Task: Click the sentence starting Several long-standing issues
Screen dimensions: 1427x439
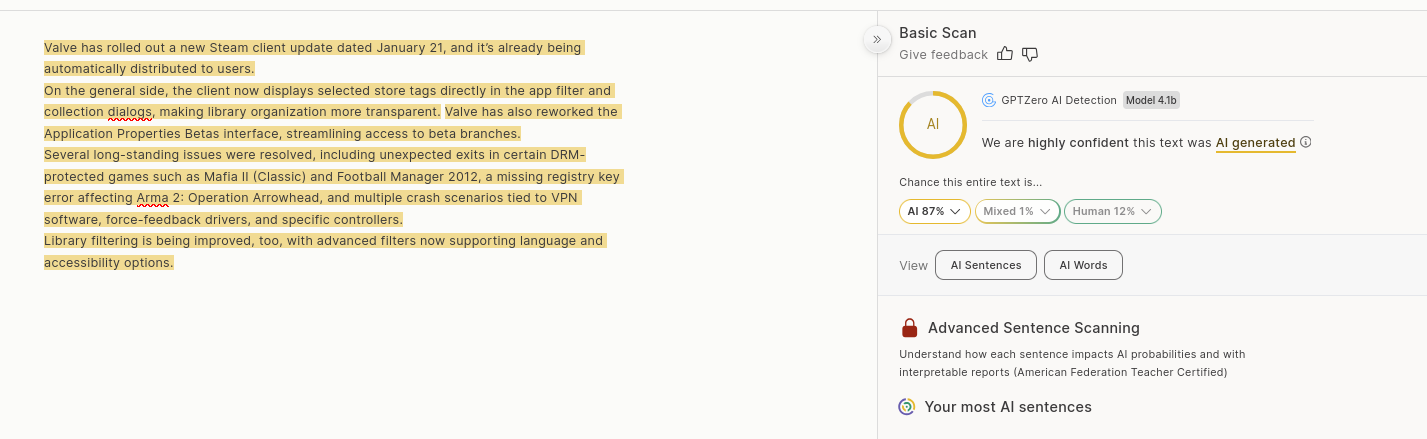Action: [x=333, y=187]
